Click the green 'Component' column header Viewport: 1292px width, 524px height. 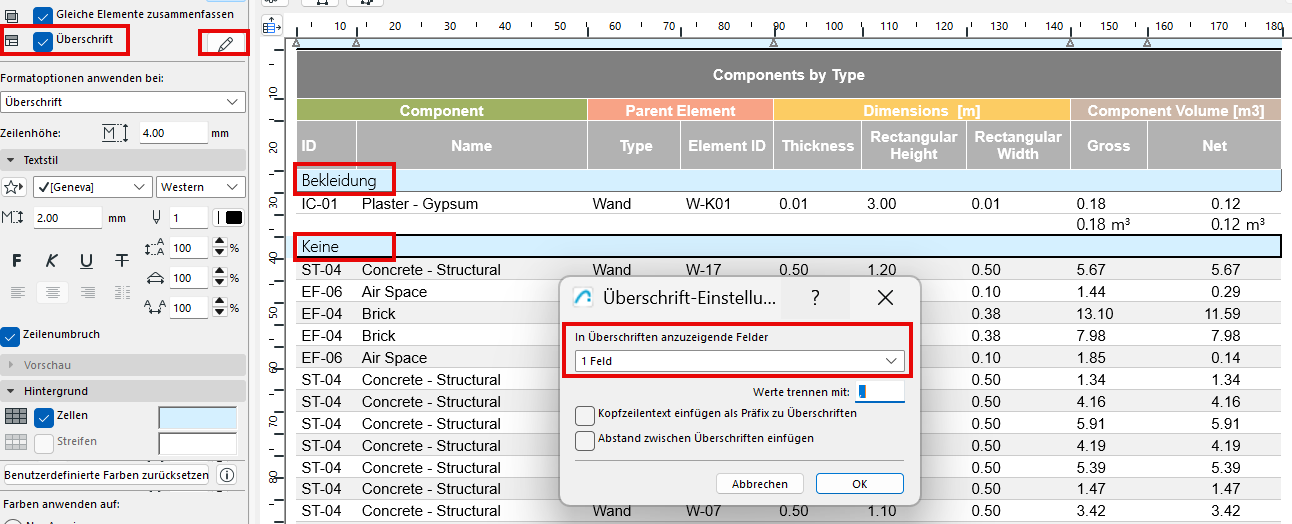pos(442,111)
